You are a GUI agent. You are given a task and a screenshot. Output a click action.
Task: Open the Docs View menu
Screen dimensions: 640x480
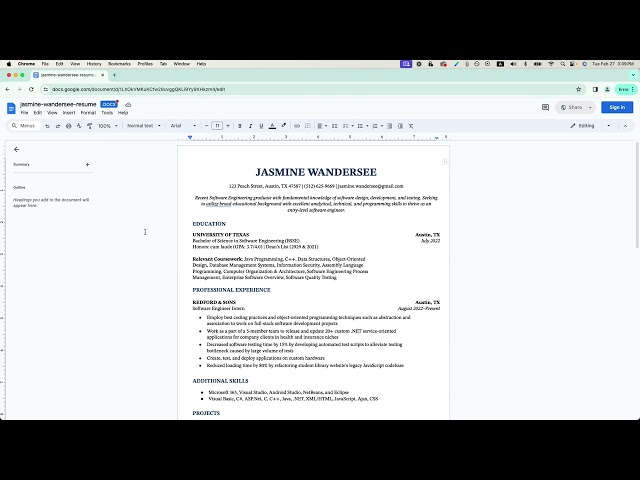point(52,113)
